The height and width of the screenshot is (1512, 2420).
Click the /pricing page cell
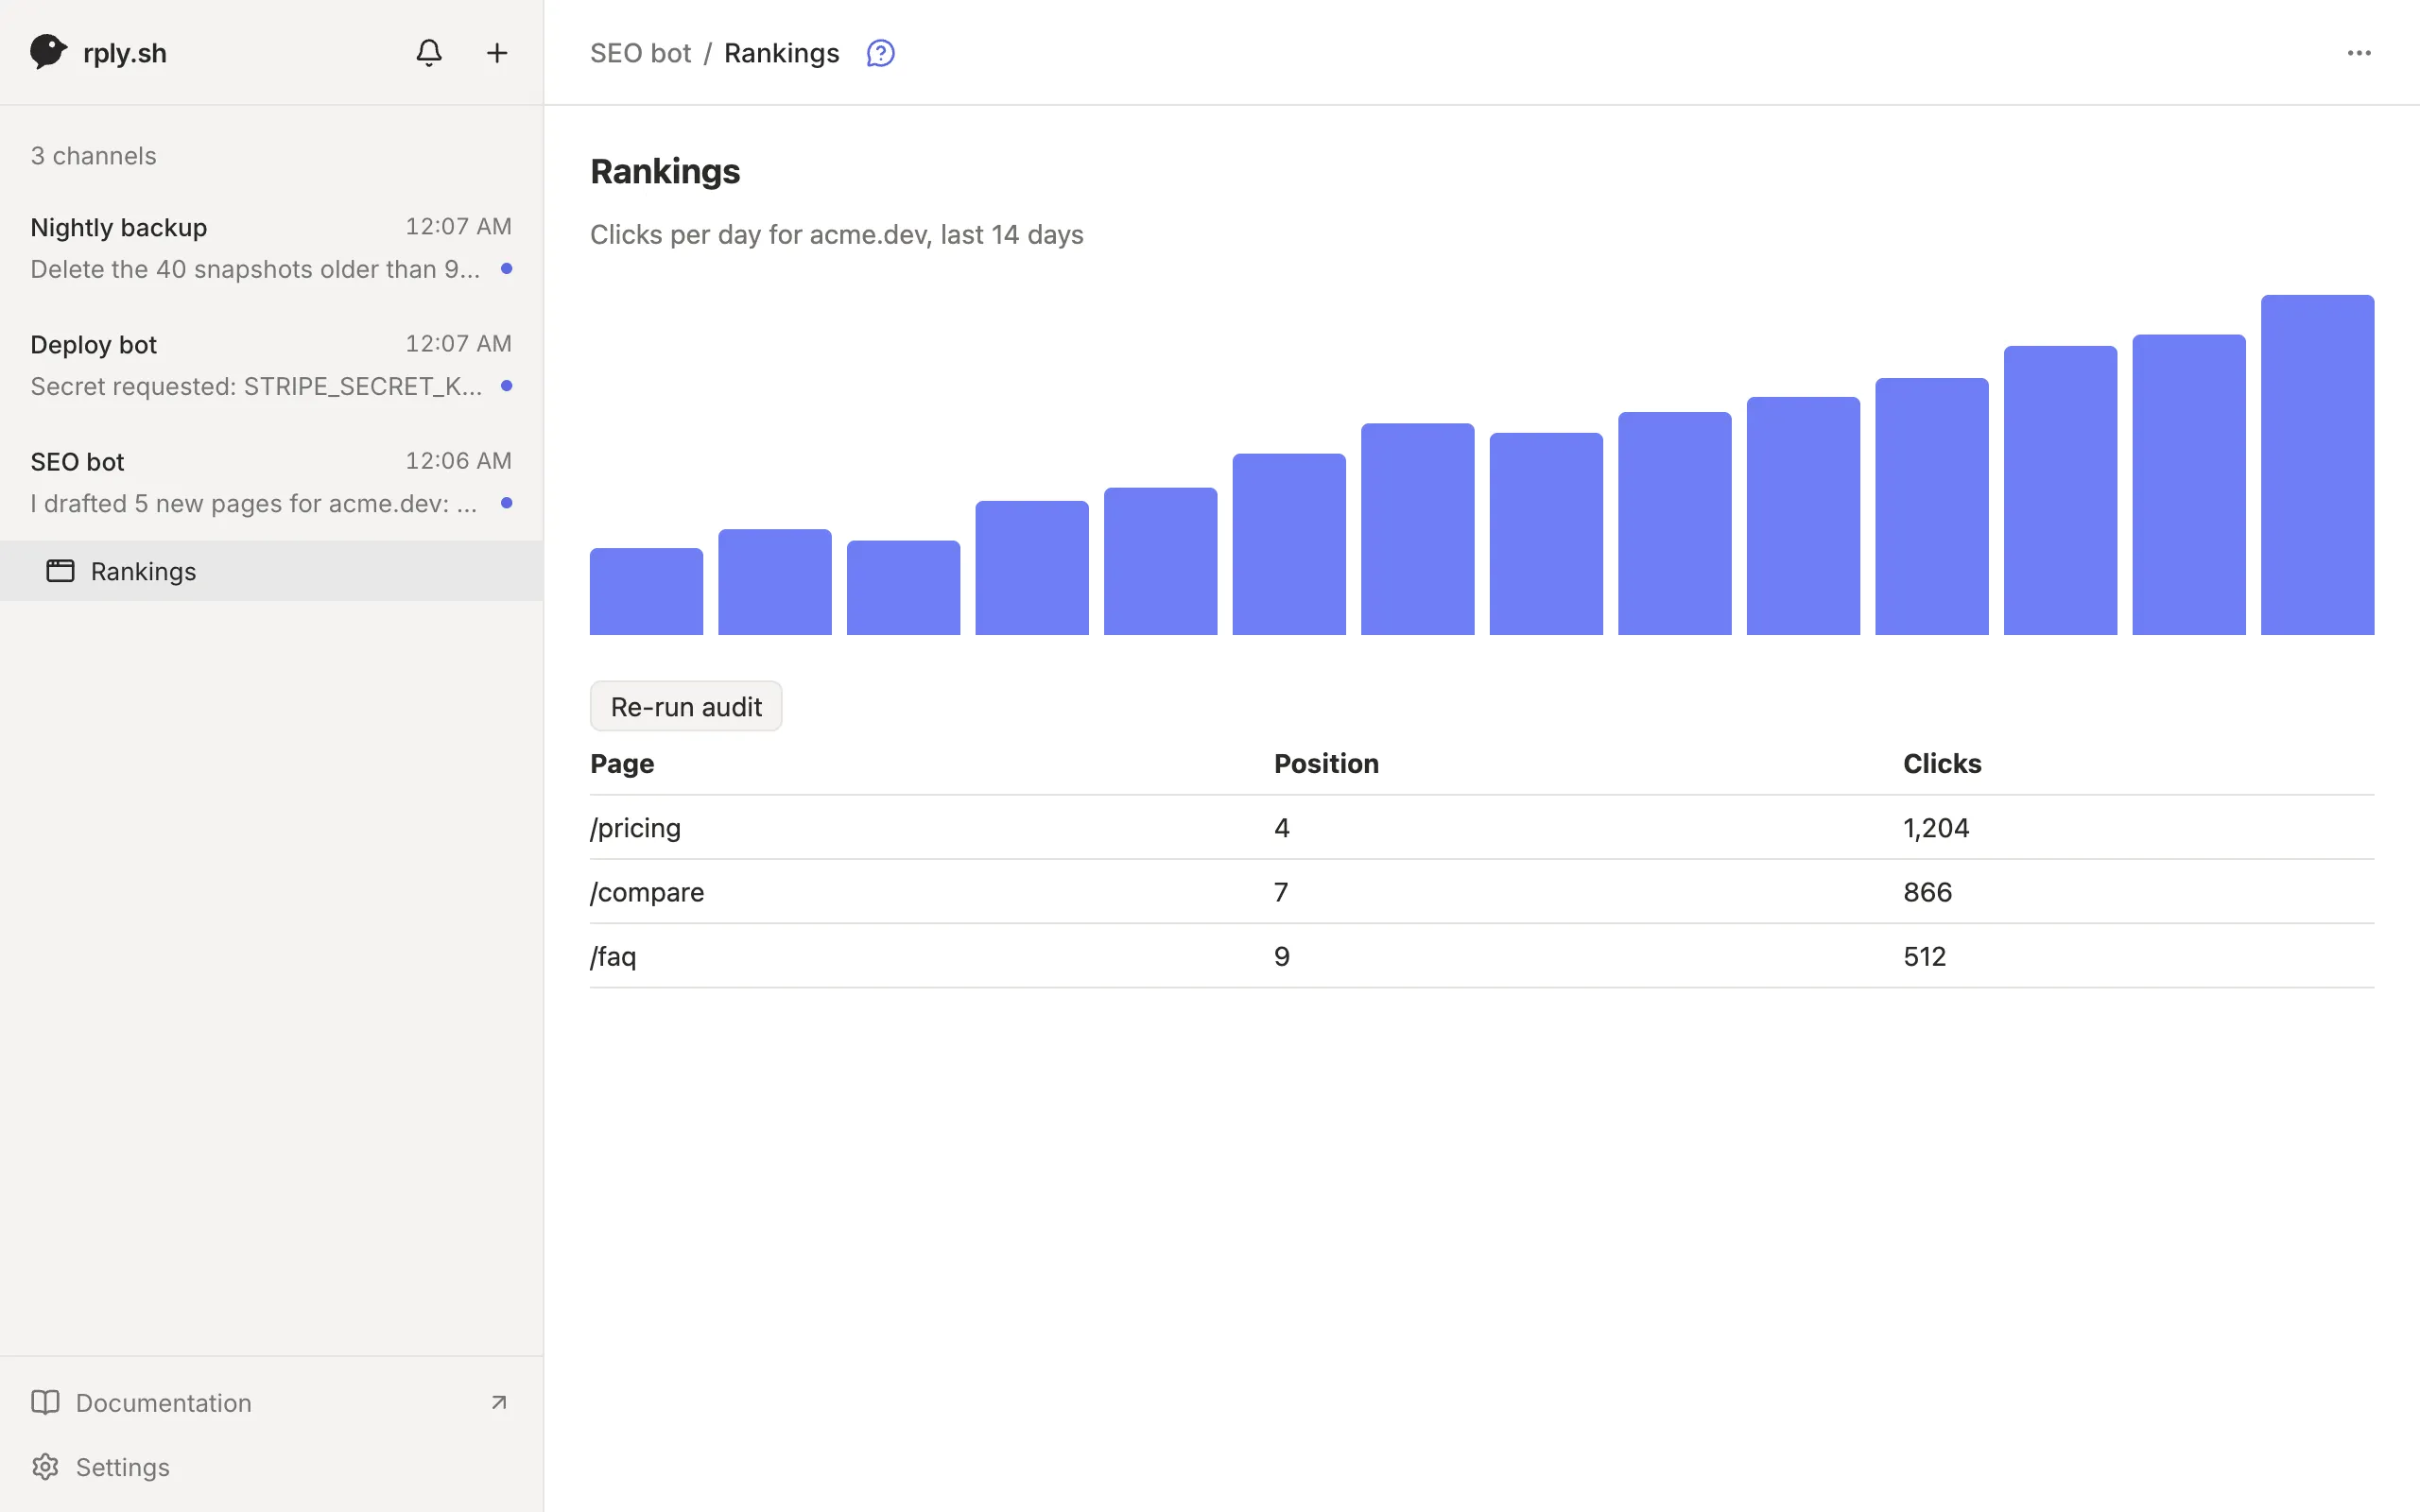[x=635, y=828]
